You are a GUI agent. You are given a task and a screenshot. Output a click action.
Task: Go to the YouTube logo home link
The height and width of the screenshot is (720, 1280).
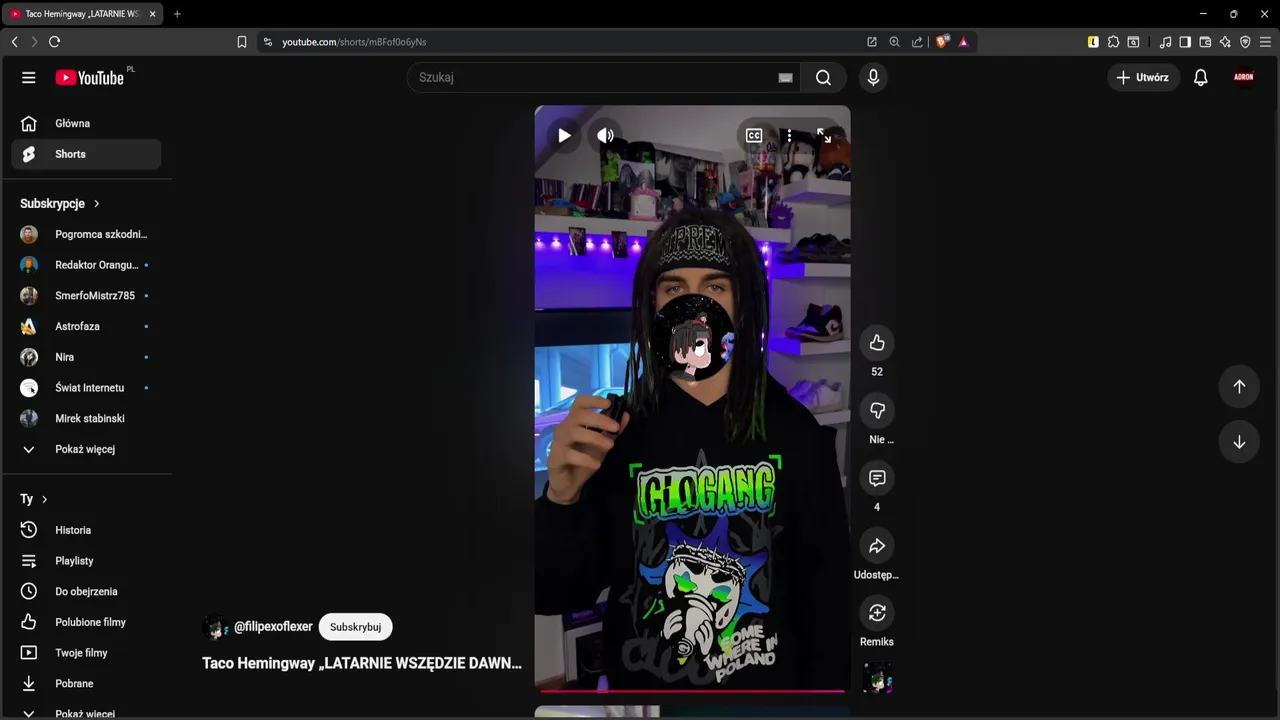90,77
